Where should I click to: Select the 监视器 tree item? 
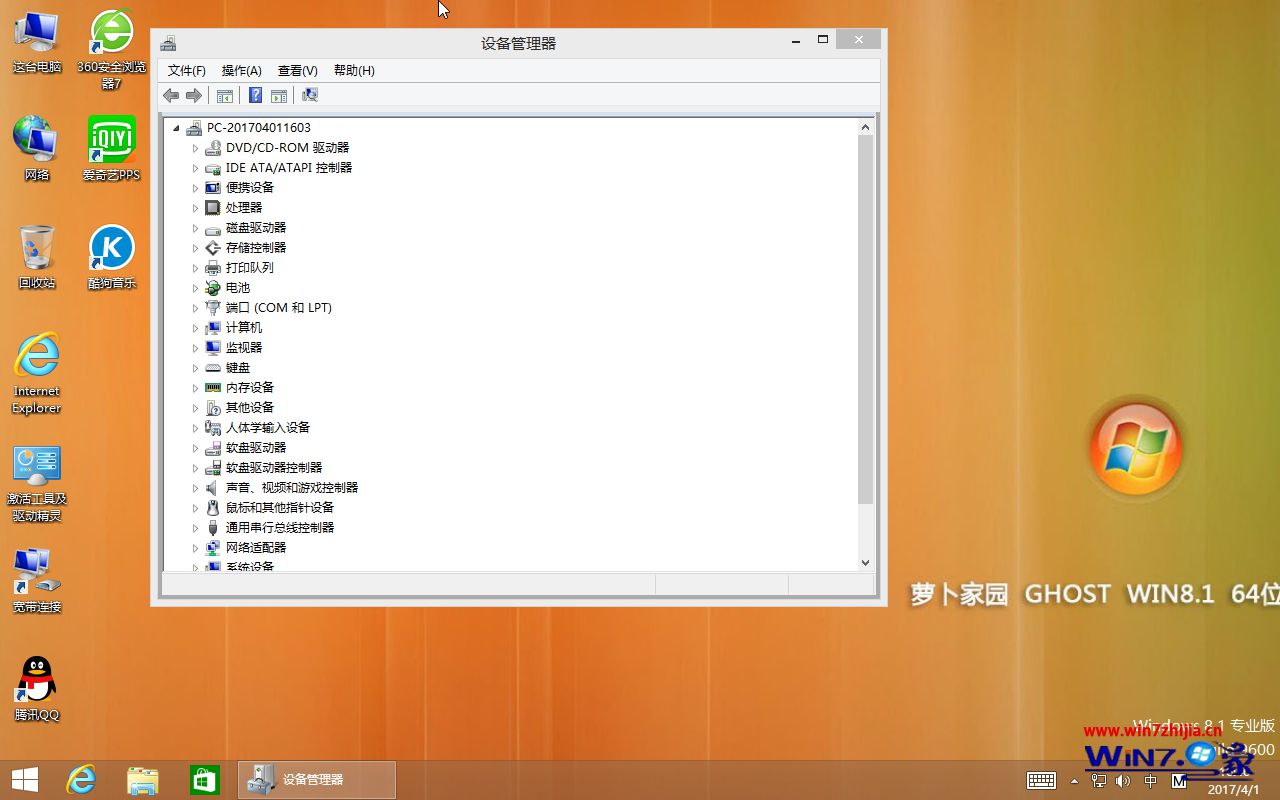click(243, 347)
